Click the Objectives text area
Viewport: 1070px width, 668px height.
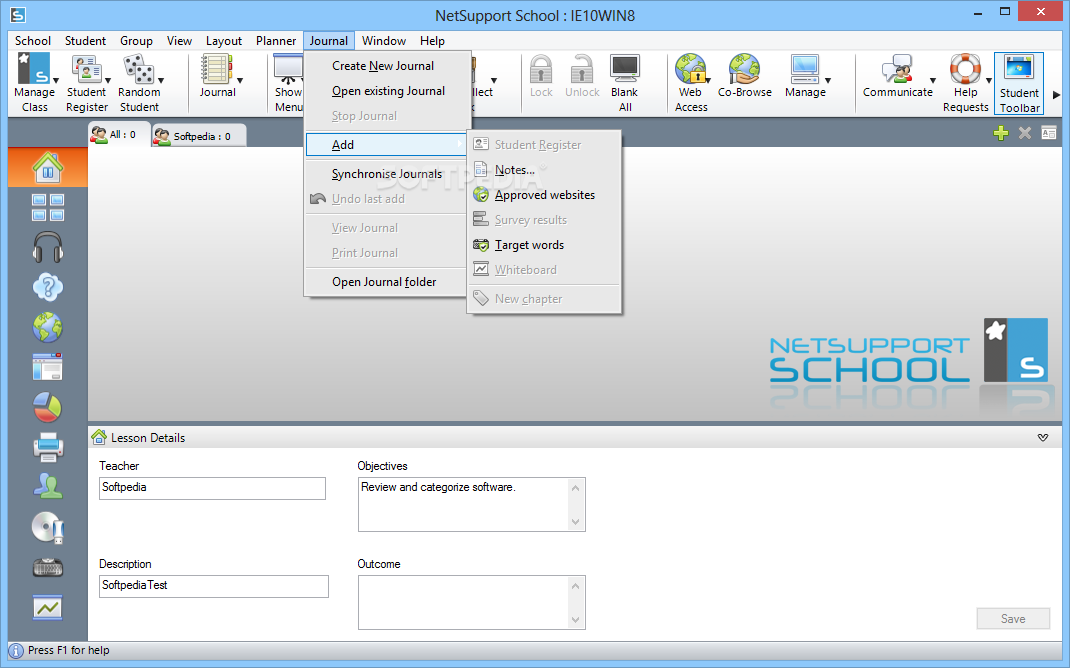[x=472, y=504]
